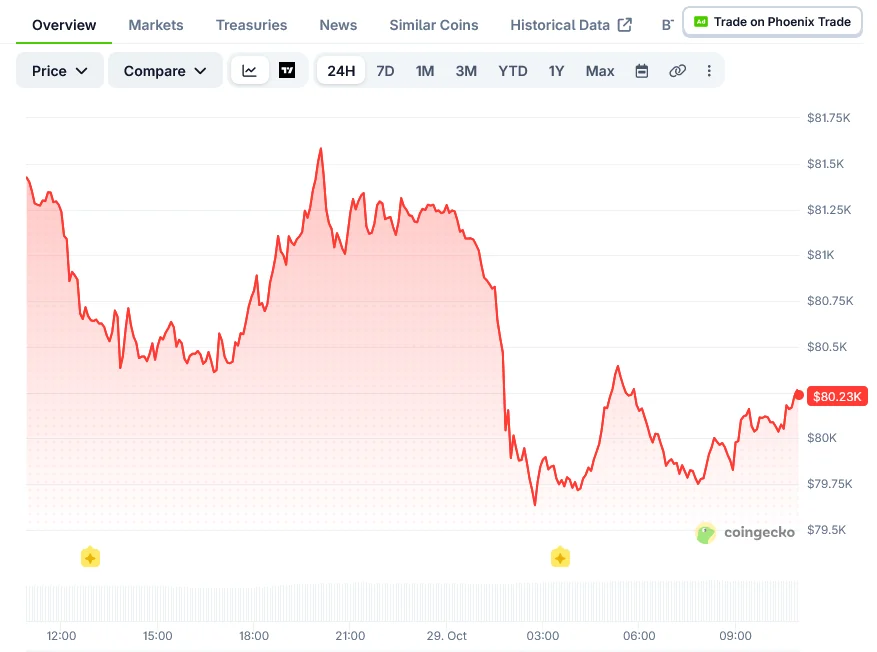This screenshot has height=652, width=877.
Task: Copy chart link icon
Action: (x=677, y=71)
